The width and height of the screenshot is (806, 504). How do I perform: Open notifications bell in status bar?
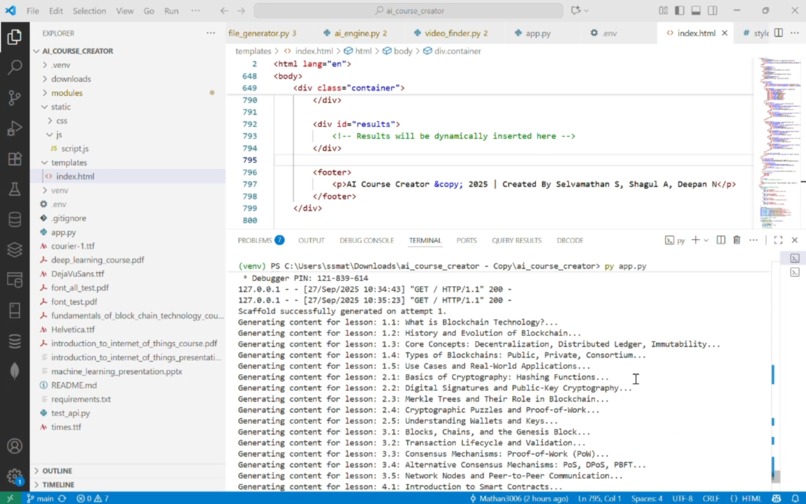click(795, 498)
